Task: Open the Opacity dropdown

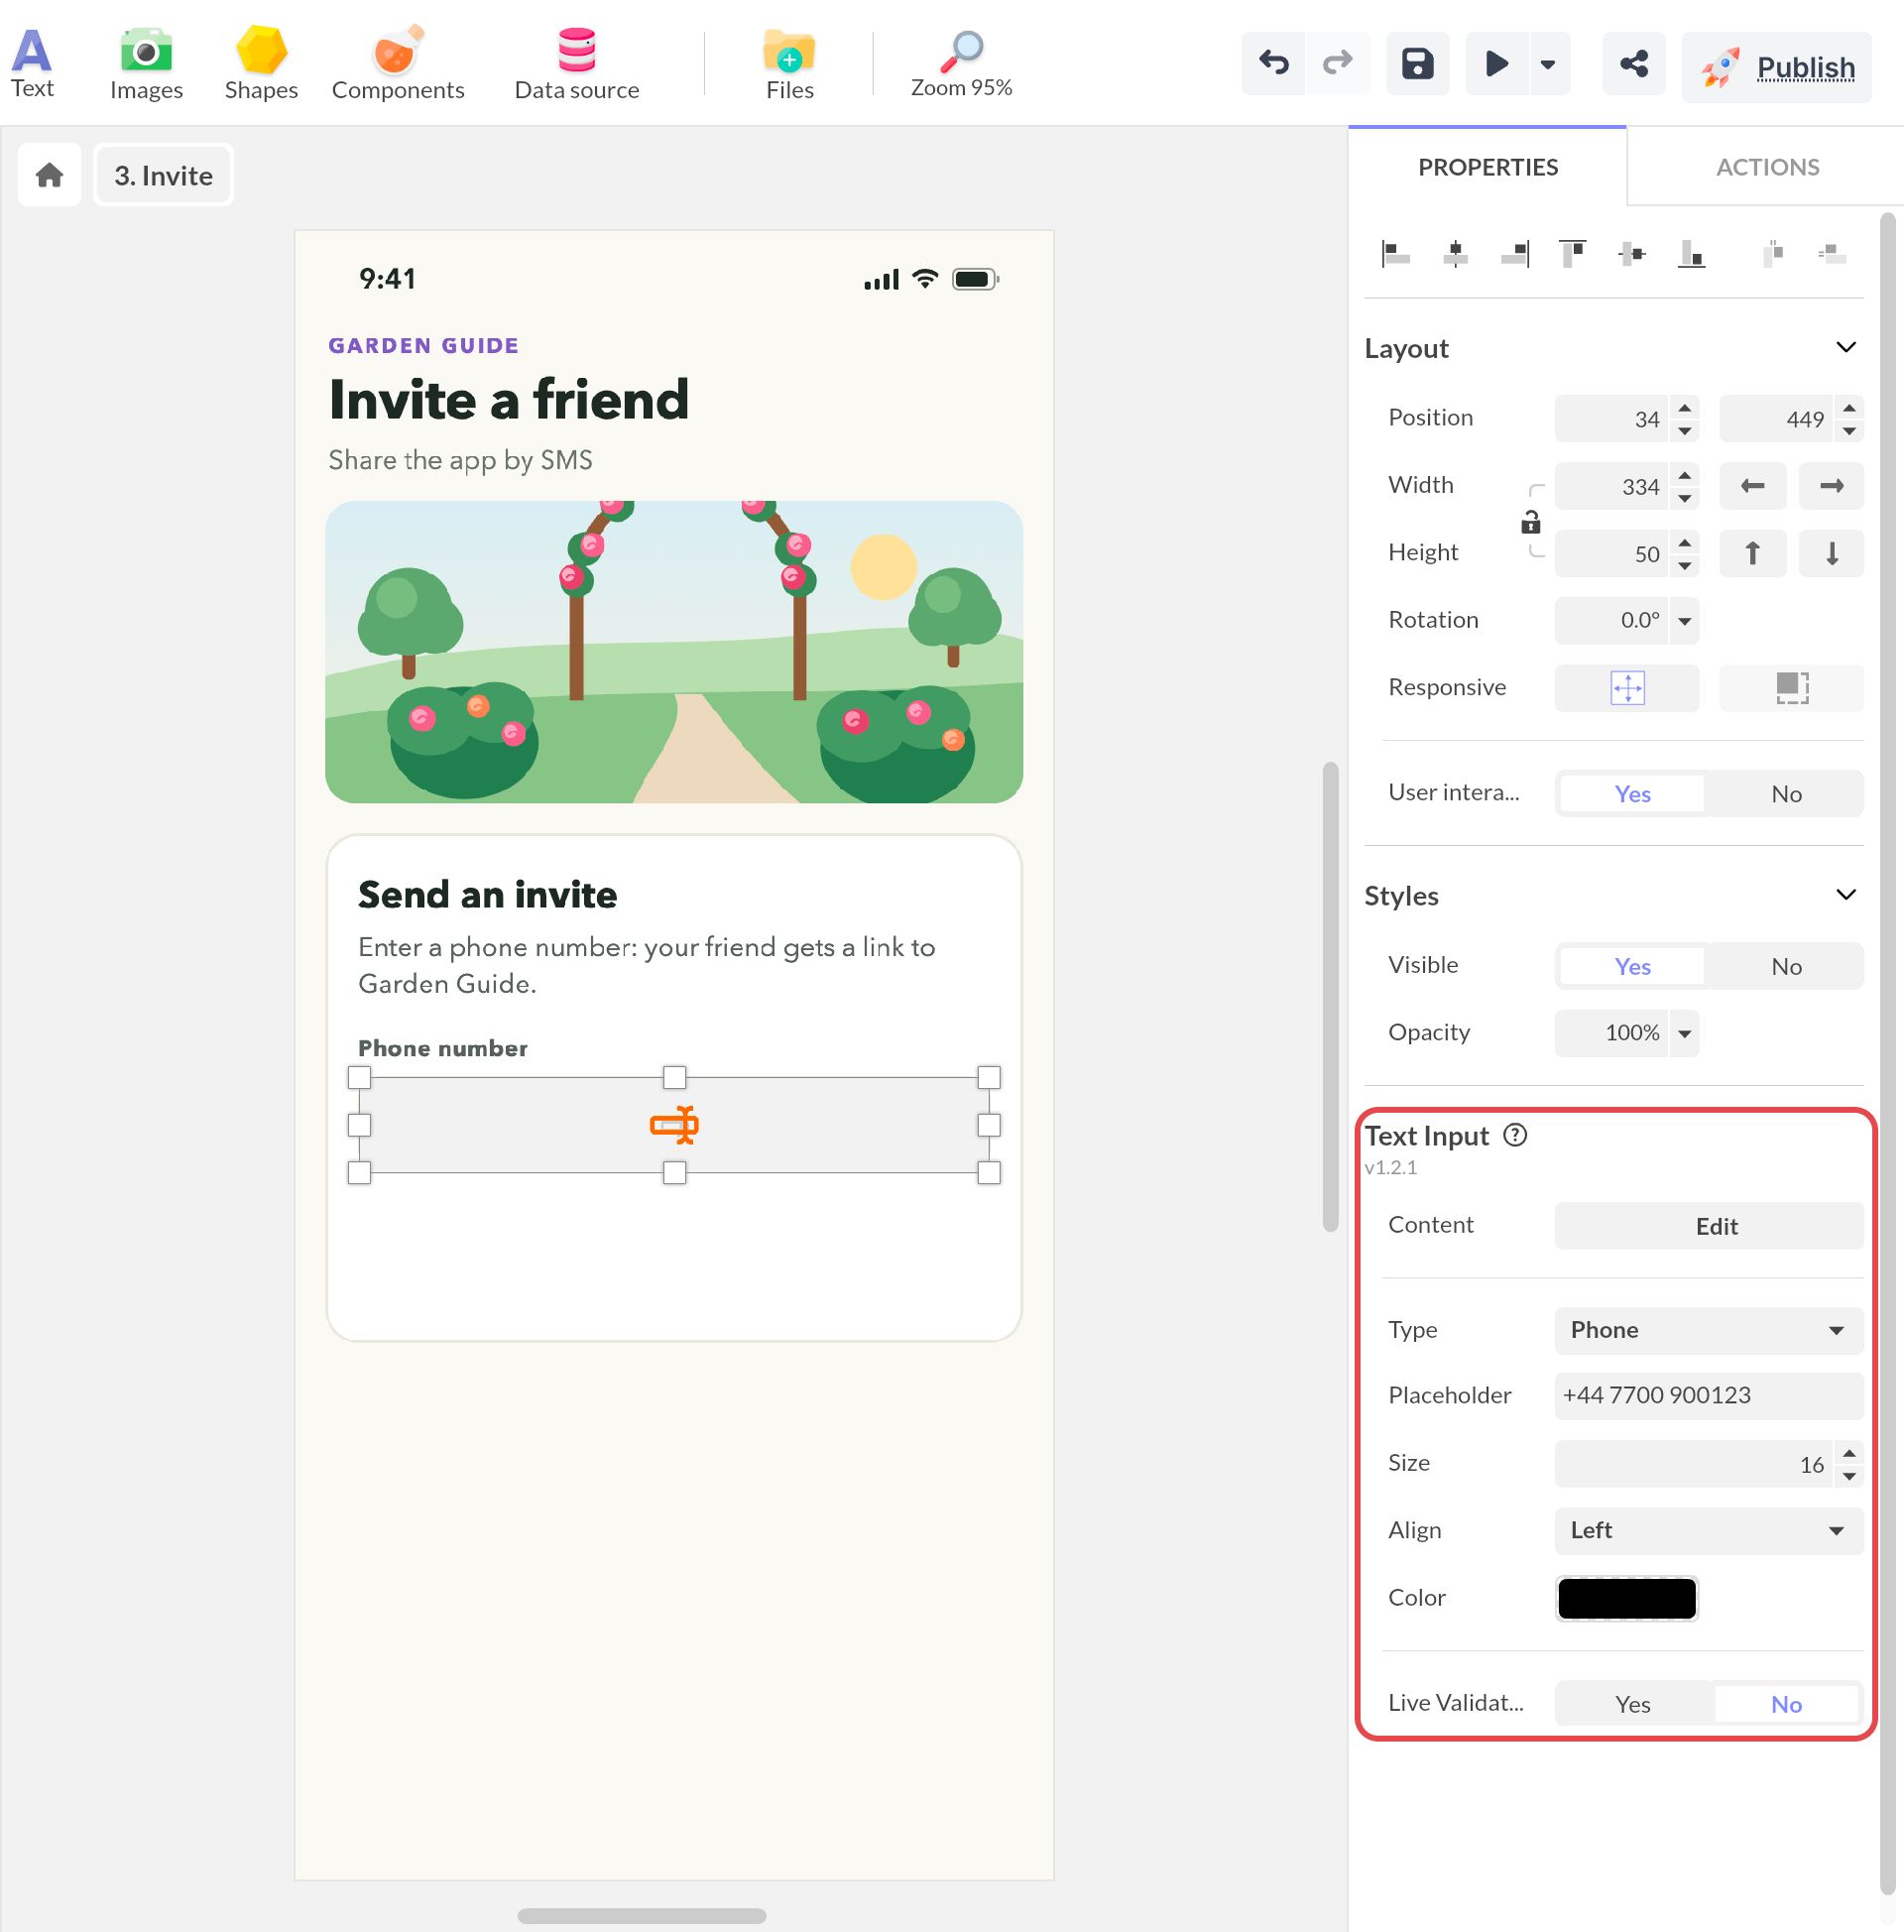Action: click(x=1684, y=1033)
